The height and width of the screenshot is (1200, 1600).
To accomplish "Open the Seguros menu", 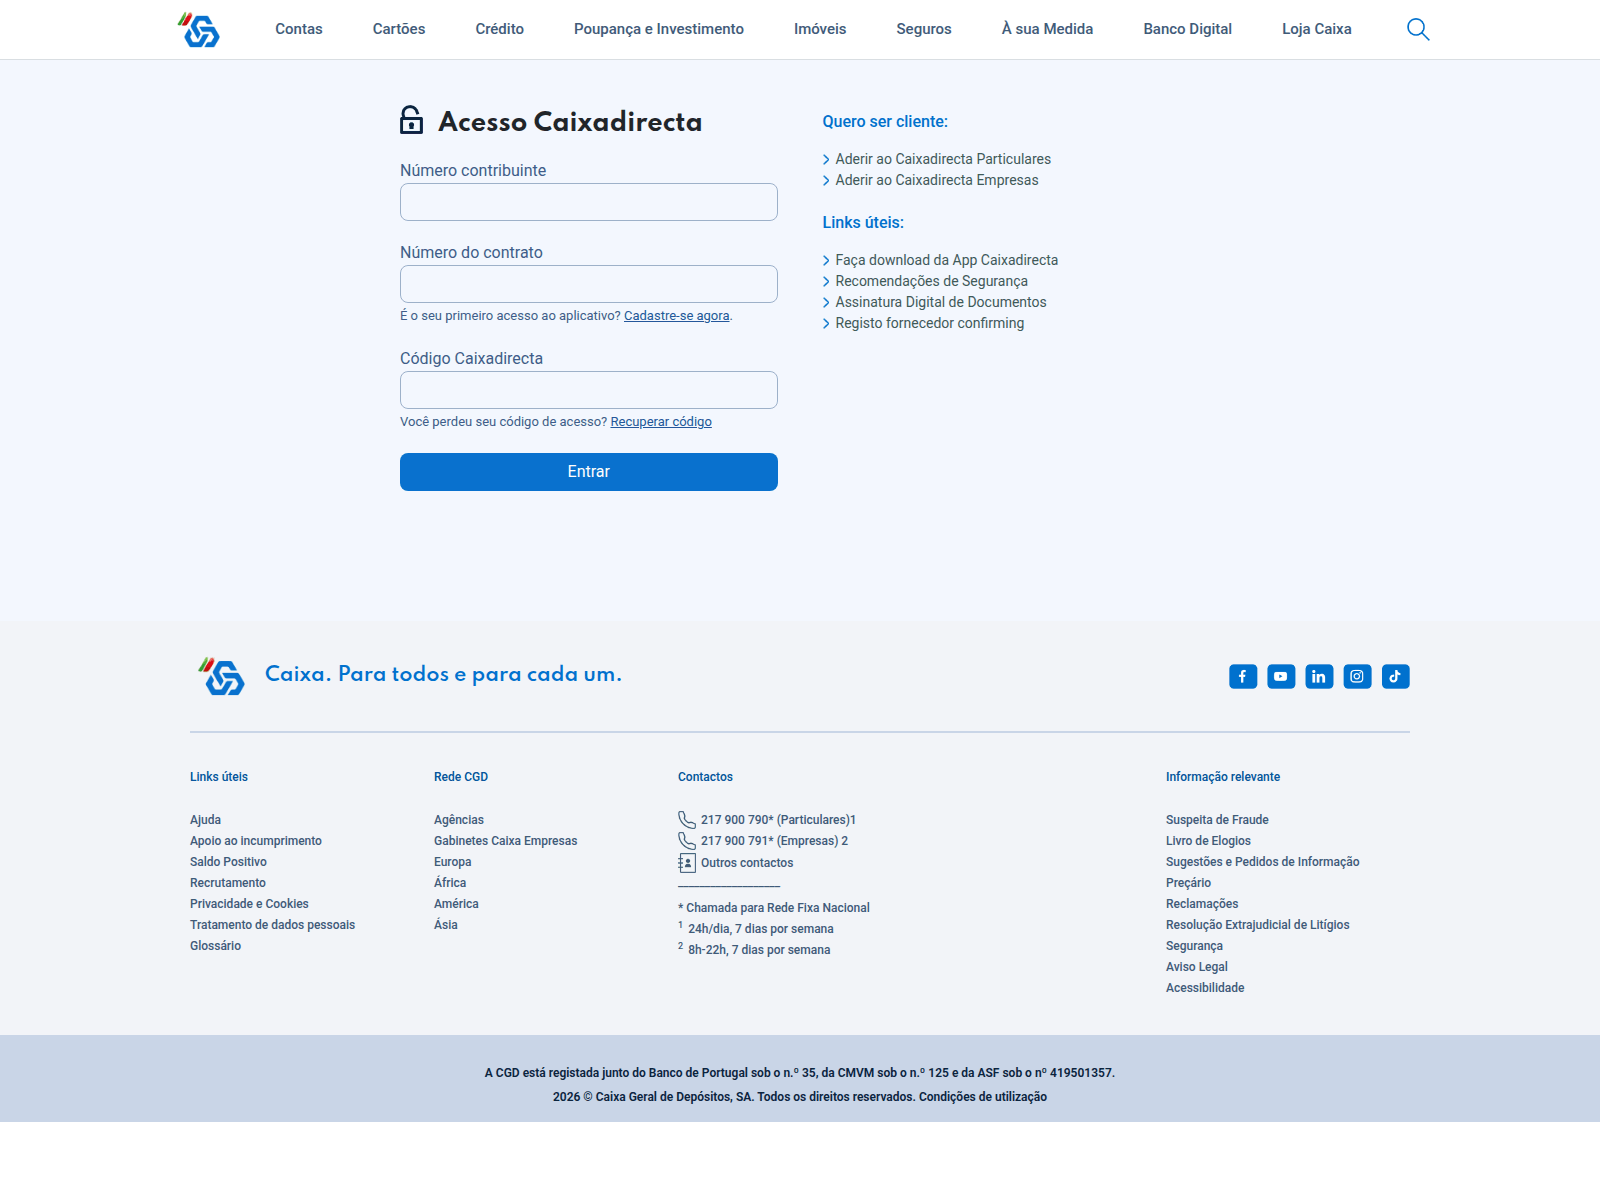I will [924, 29].
